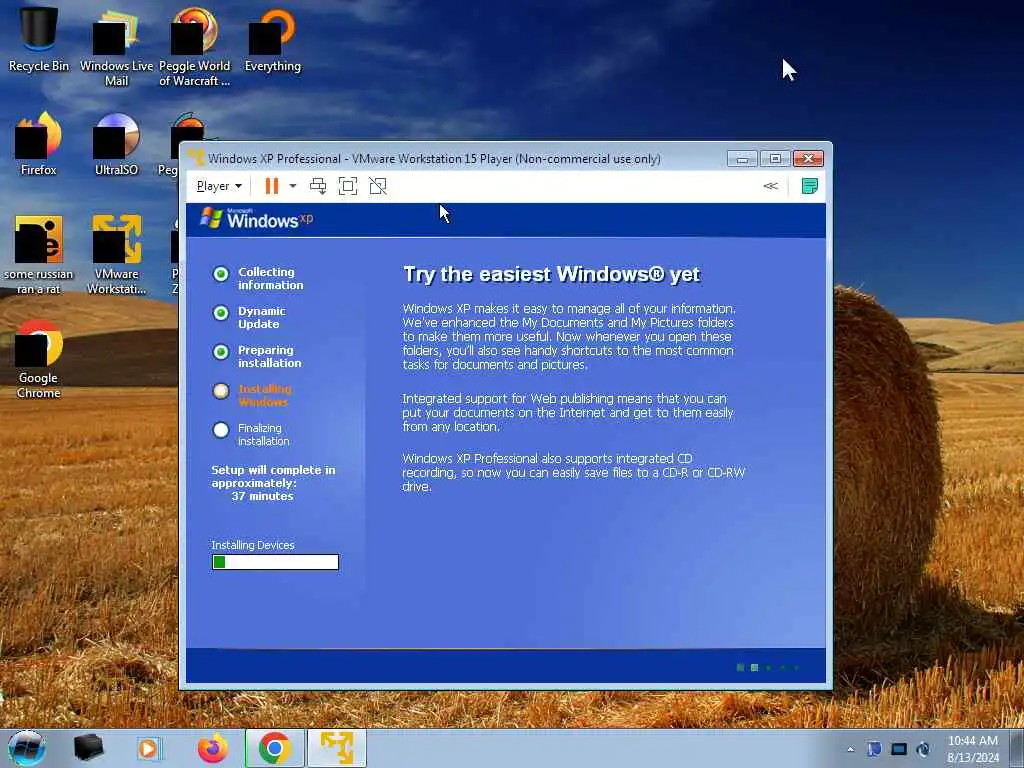Image resolution: width=1024 pixels, height=768 pixels.
Task: Click the Windows XP logo in setup
Action: tap(257, 218)
